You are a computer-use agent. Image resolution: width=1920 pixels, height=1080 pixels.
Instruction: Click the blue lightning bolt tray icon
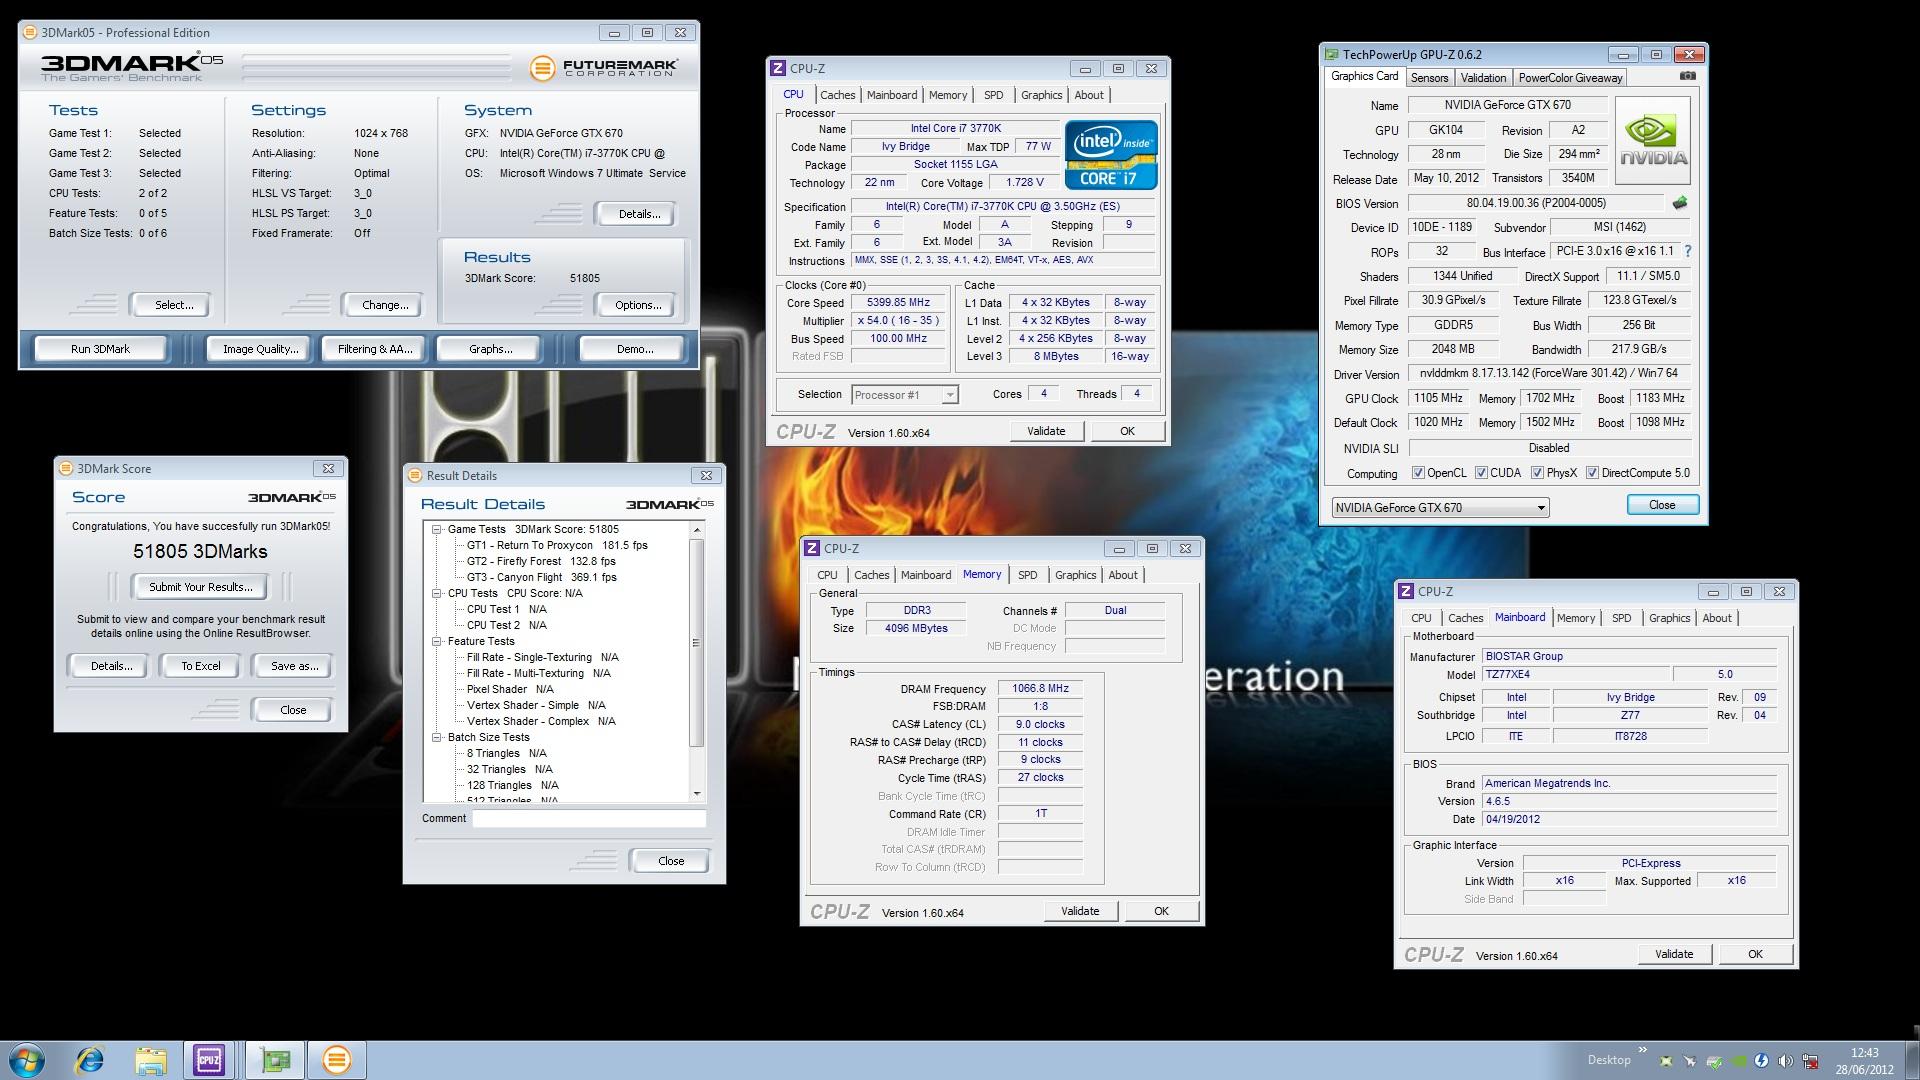click(x=1762, y=1061)
